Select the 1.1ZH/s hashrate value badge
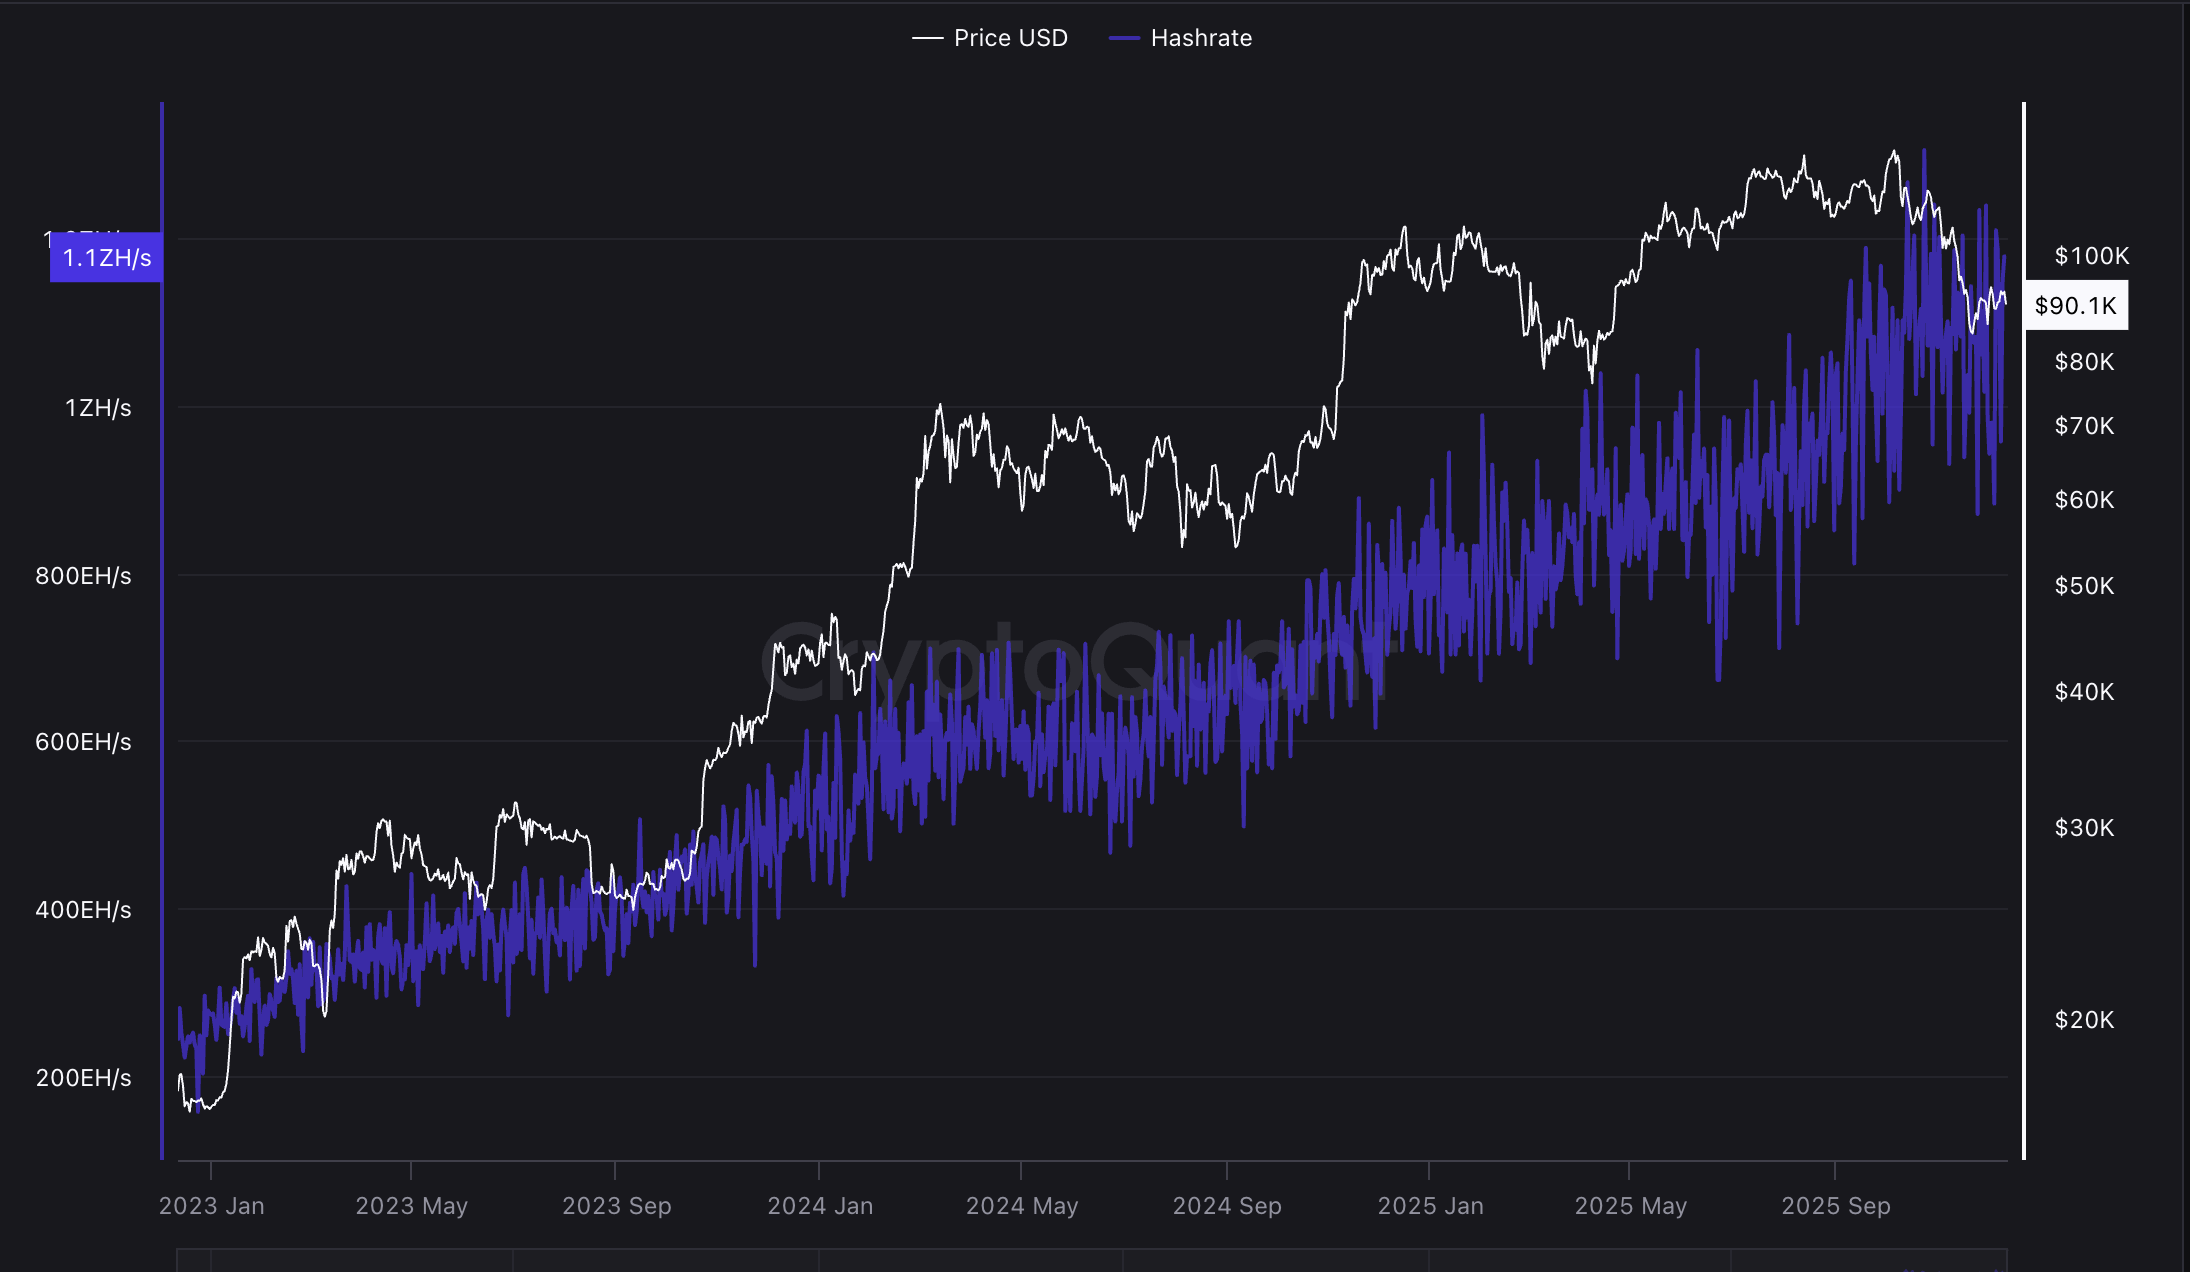Viewport: 2190px width, 1272px height. (x=105, y=258)
